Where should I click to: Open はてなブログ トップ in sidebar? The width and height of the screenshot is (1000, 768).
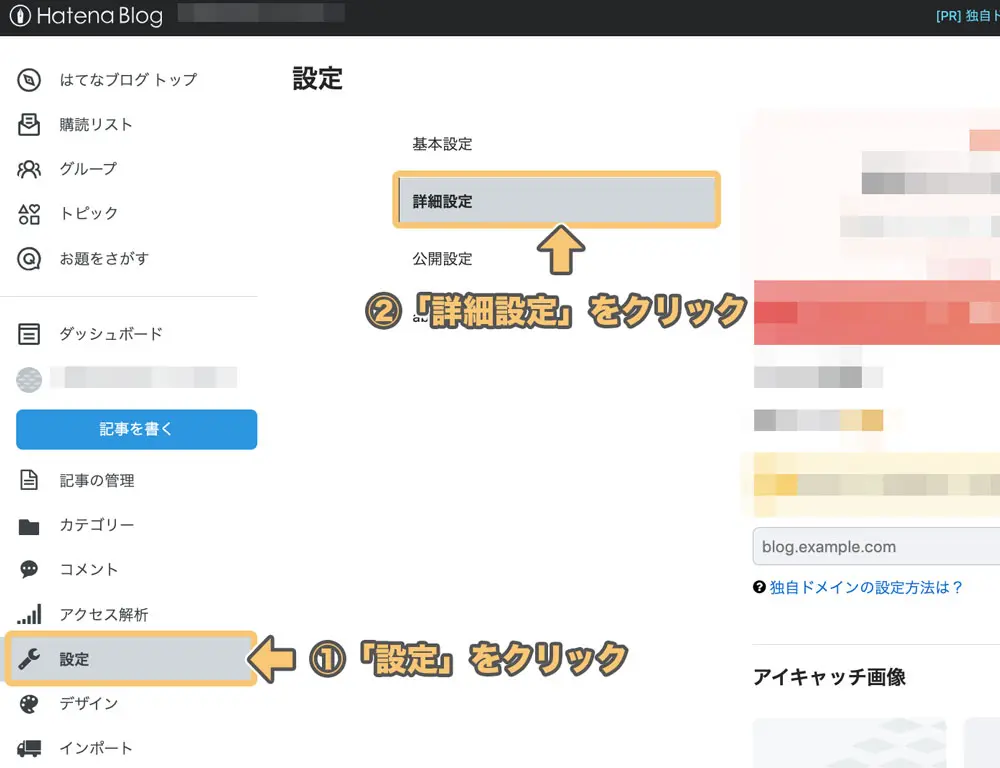pos(128,80)
